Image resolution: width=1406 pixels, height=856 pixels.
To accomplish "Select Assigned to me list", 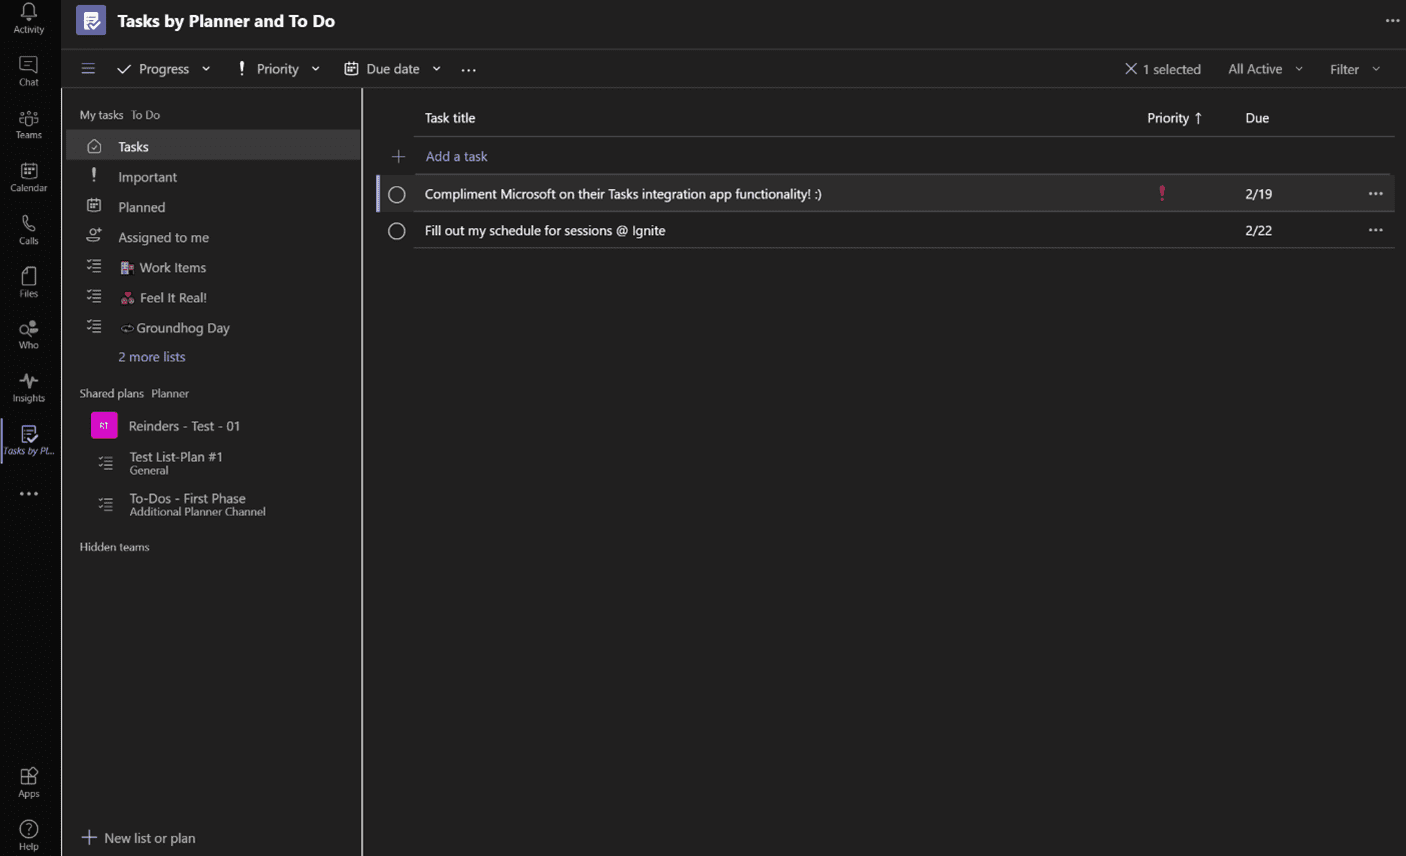I will point(214,237).
